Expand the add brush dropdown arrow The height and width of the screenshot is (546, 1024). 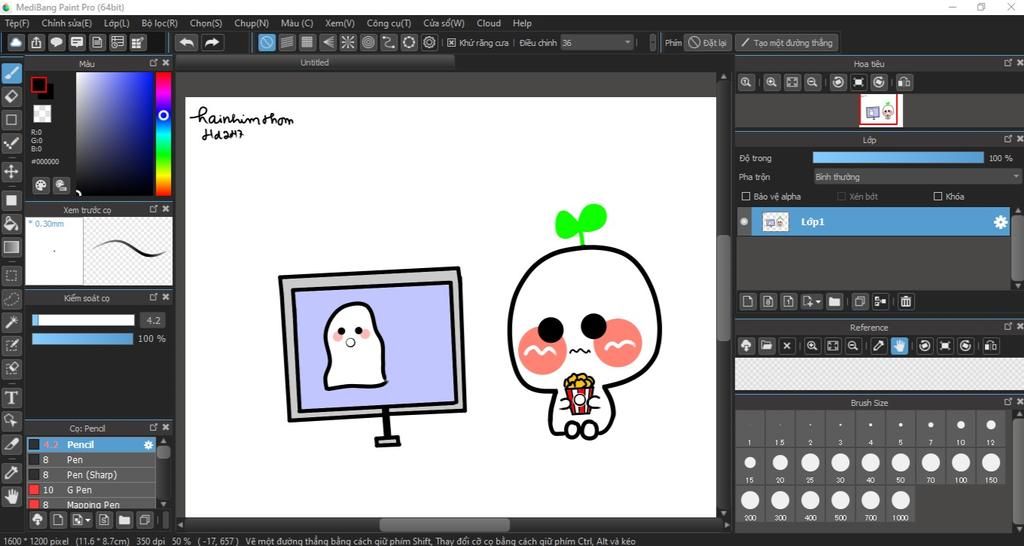(x=88, y=521)
